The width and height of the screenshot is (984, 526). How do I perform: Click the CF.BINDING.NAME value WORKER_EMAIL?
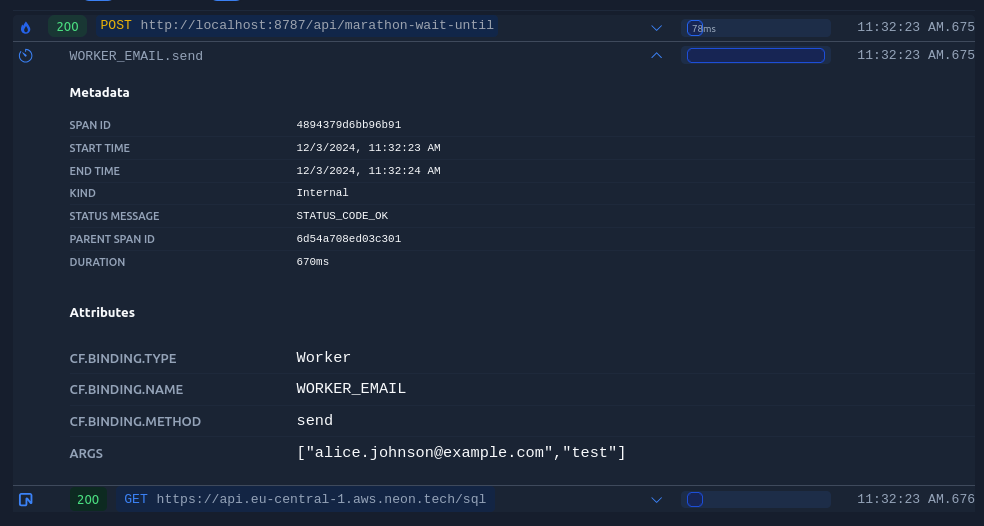click(x=351, y=389)
